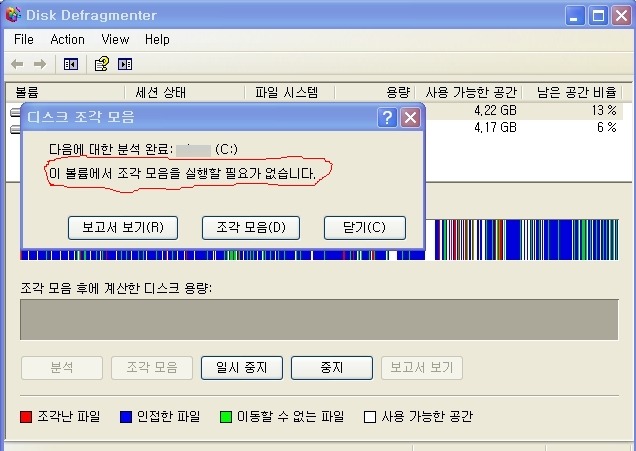
Task: Open the View menu
Action: tap(115, 39)
